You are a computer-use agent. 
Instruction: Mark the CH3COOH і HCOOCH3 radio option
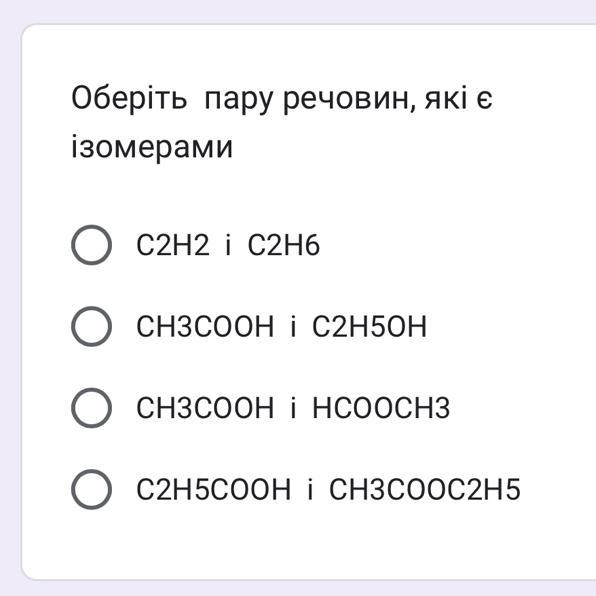click(x=91, y=408)
